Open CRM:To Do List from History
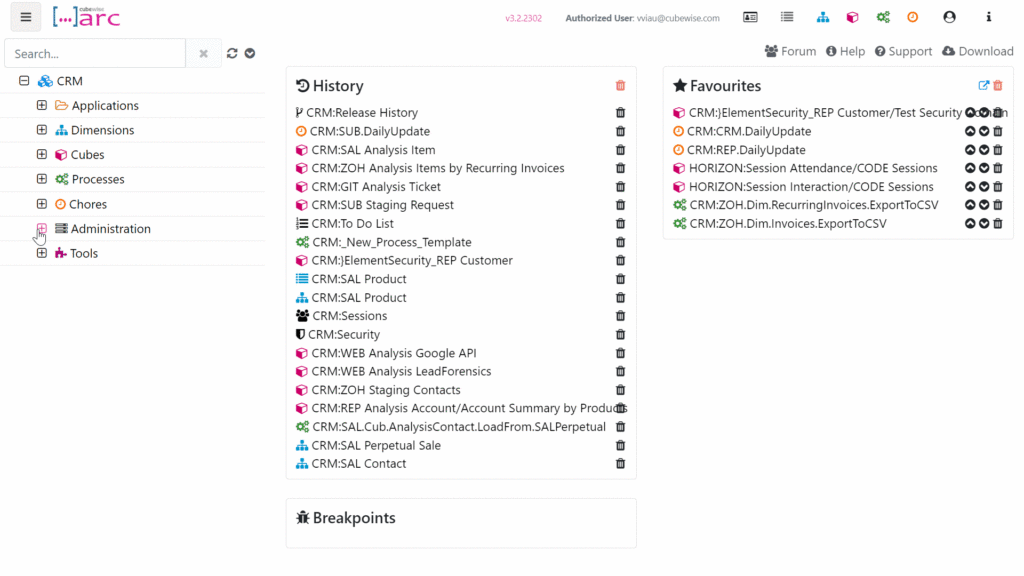 (352, 224)
